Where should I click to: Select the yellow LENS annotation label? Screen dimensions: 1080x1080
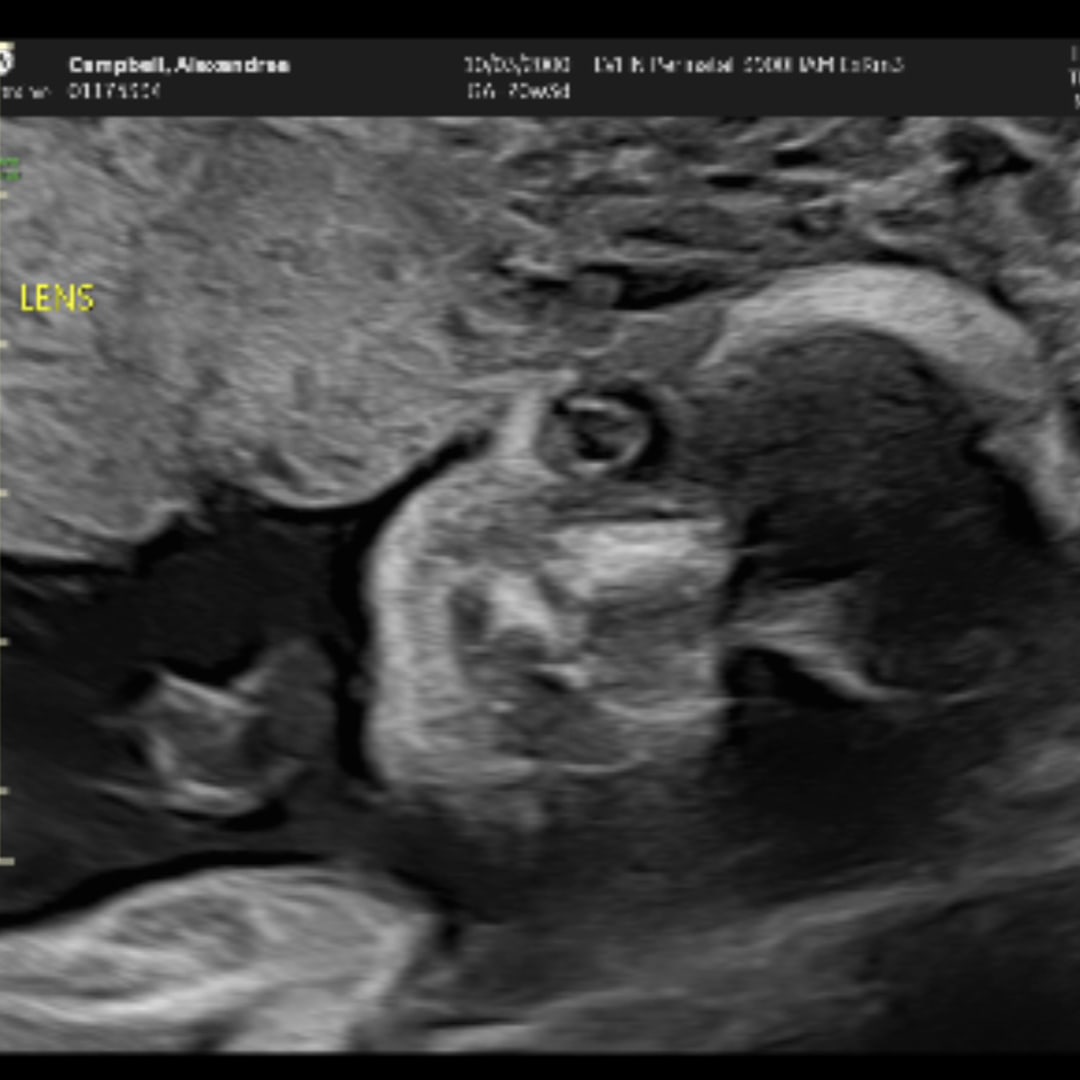pyautogui.click(x=57, y=298)
